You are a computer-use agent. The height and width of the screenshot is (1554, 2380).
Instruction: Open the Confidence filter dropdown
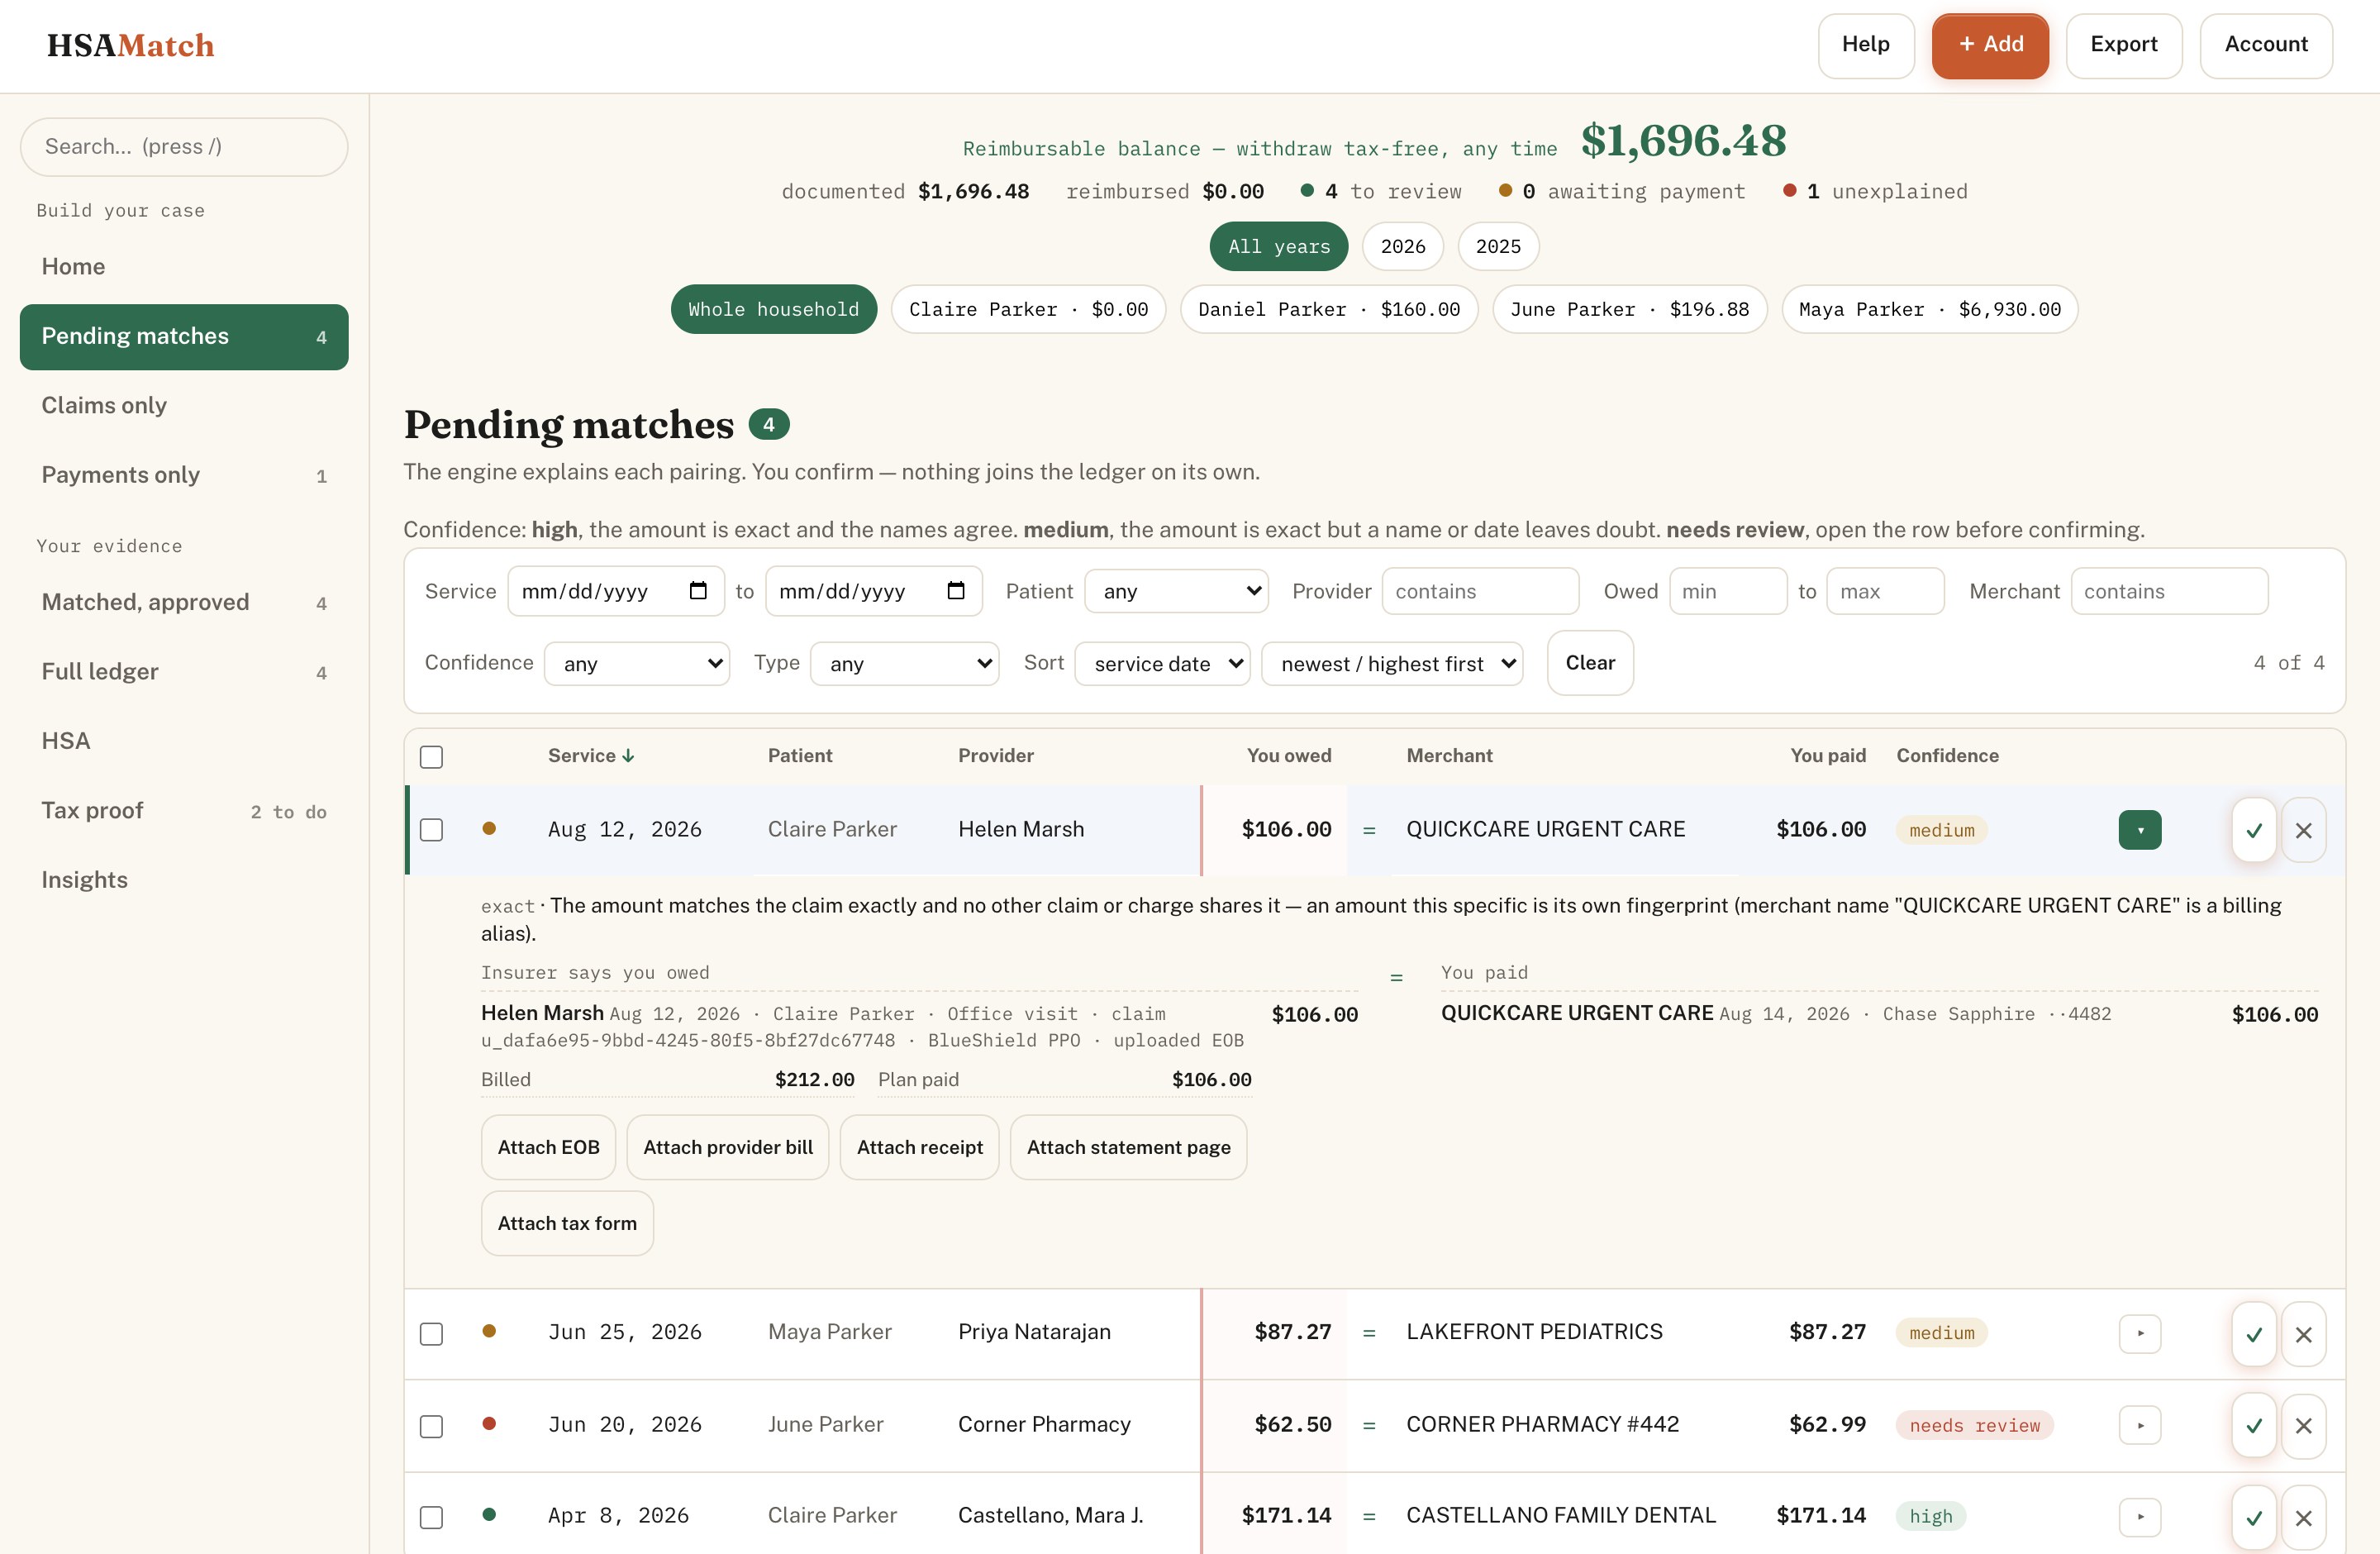click(637, 663)
